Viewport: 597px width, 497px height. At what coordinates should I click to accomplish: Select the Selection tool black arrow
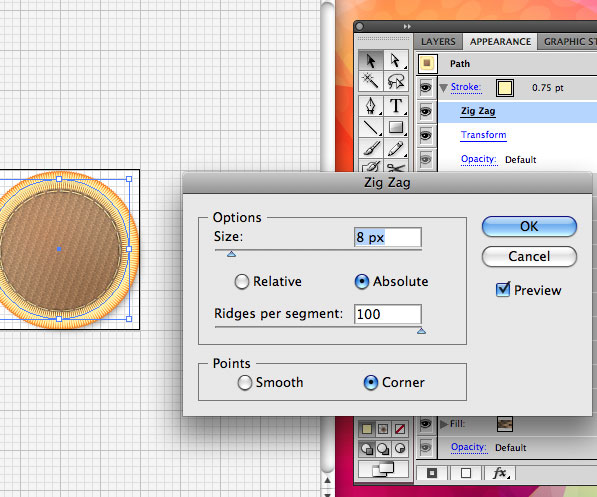pos(370,61)
